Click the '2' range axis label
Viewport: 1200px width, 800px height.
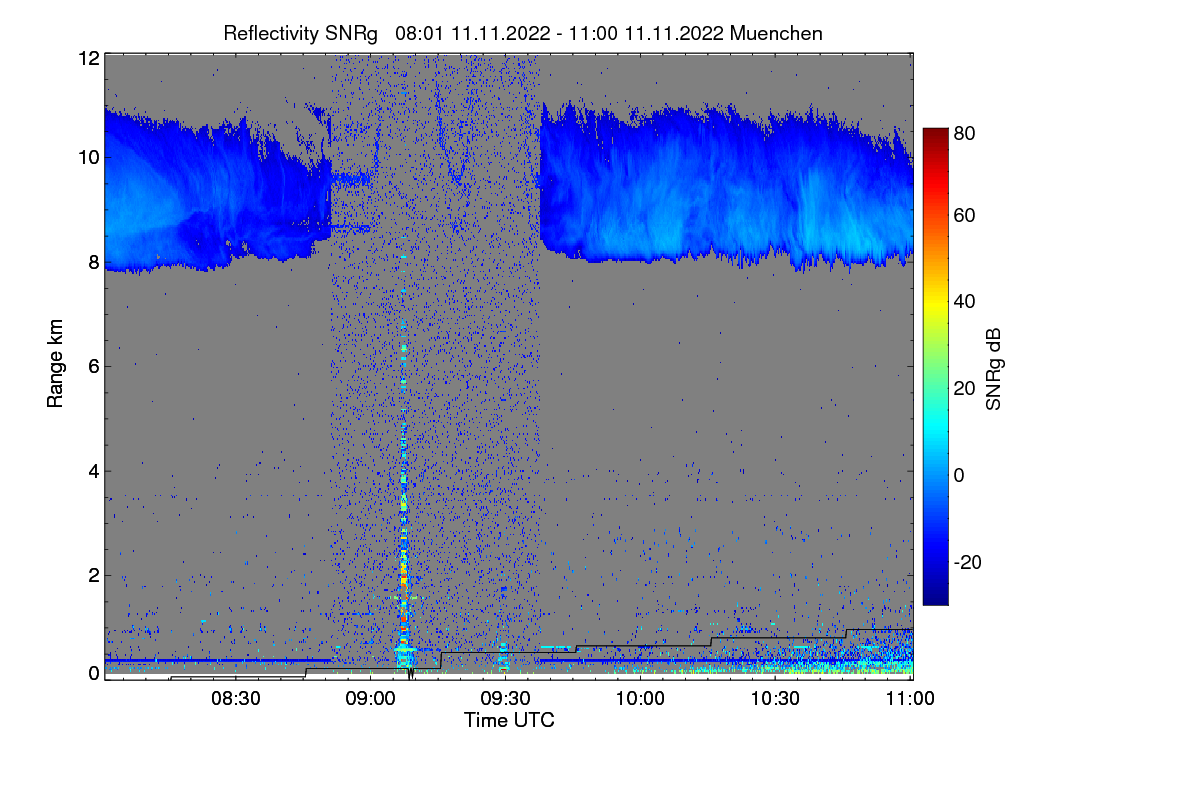tap(94, 574)
